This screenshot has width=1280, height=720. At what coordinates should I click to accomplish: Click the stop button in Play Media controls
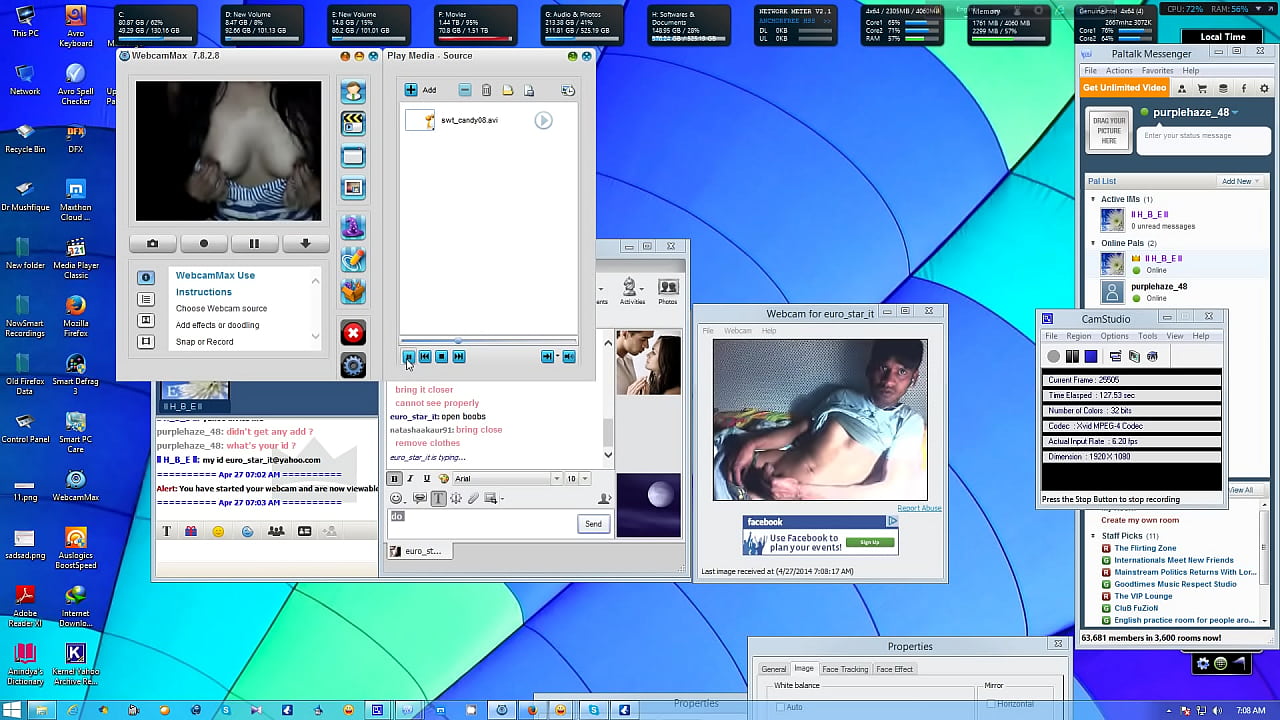click(x=441, y=357)
